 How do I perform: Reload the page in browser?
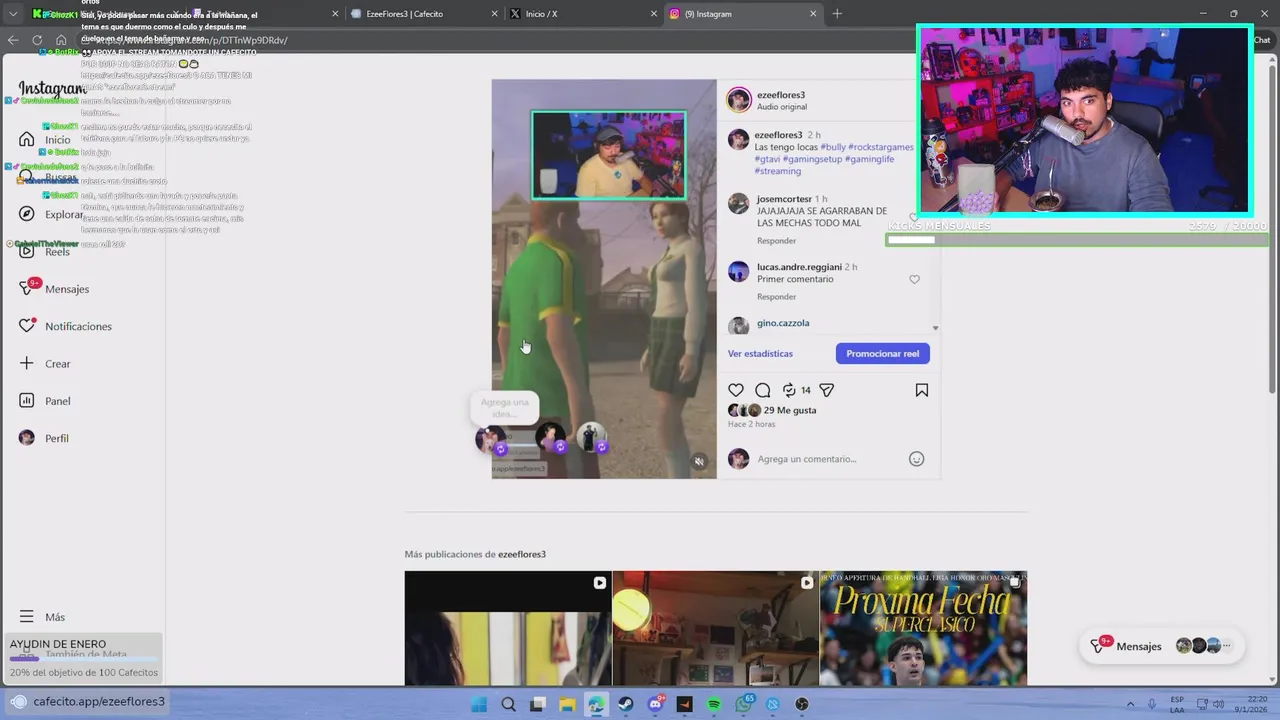coord(37,40)
